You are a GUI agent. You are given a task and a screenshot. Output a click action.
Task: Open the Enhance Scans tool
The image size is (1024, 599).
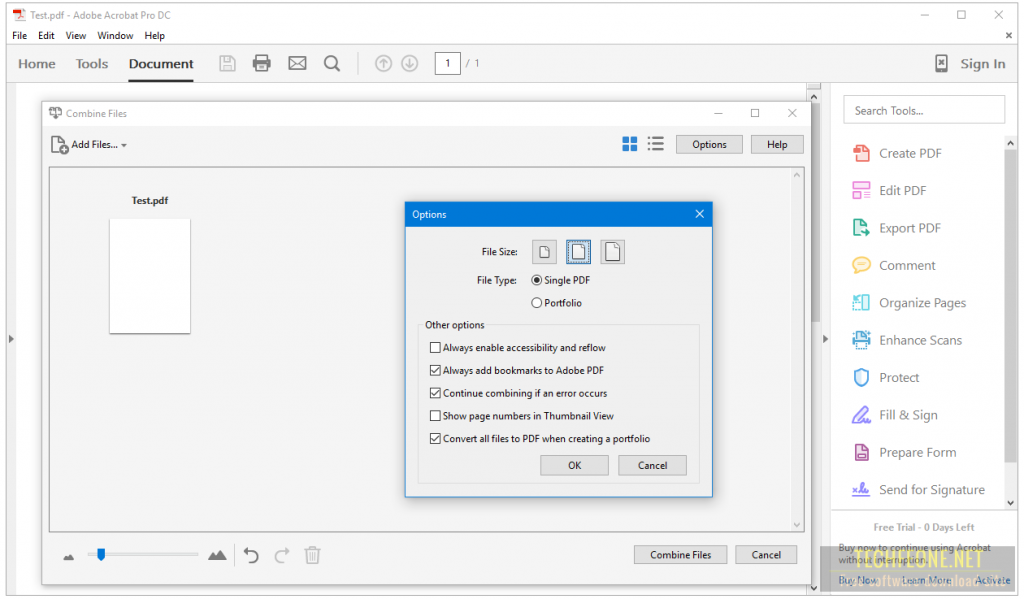907,340
